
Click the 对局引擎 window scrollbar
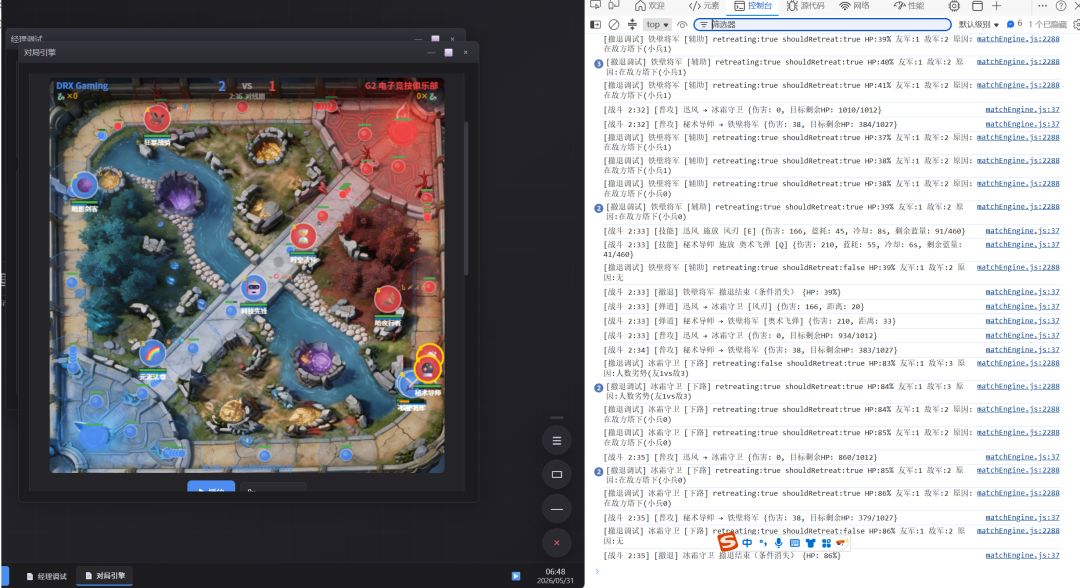(466, 200)
